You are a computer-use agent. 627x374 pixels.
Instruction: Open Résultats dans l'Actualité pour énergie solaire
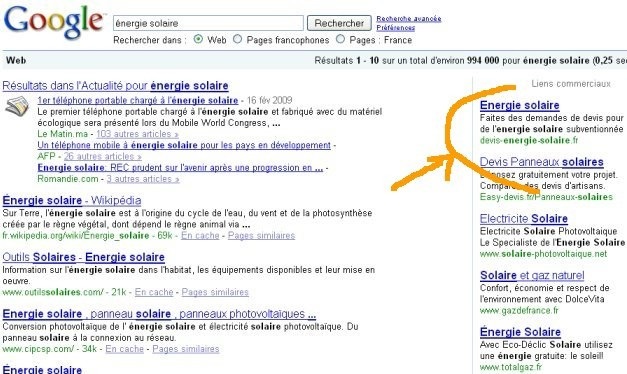tap(115, 86)
